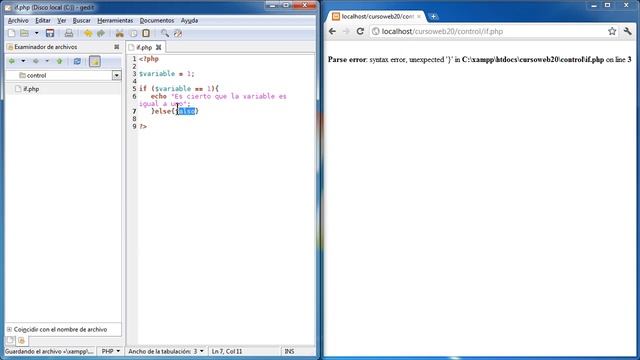Expand recent files arrow beside Open icon
The image size is (640, 360).
tap(36, 33)
